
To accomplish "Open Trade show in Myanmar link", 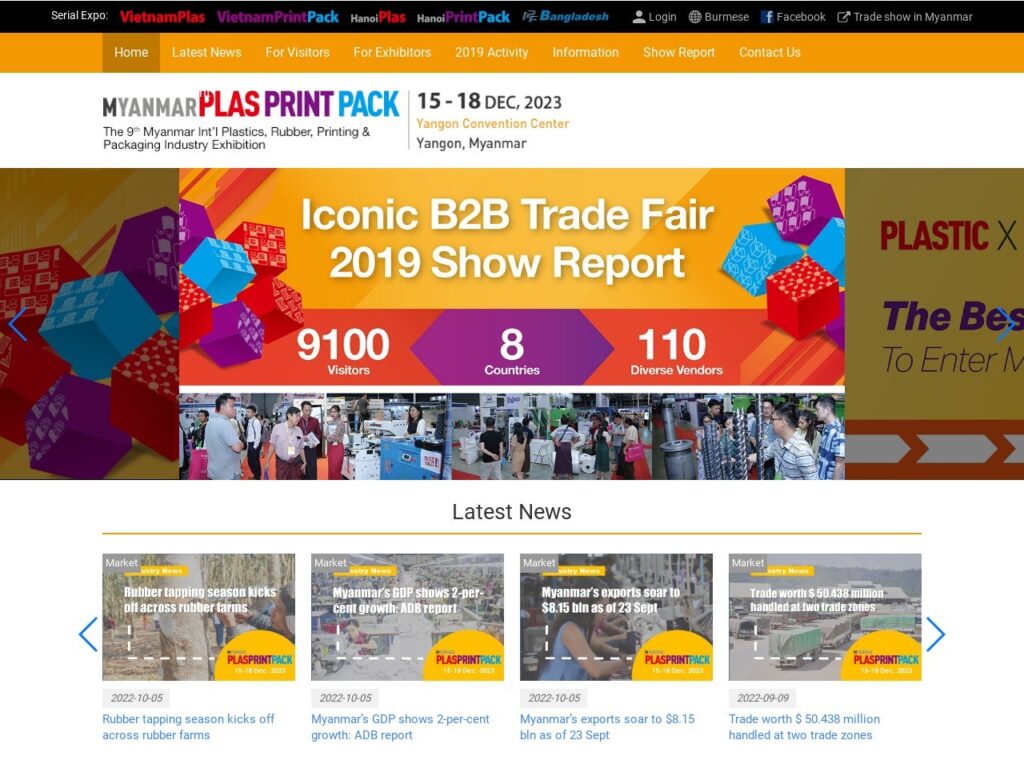I will (x=912, y=17).
